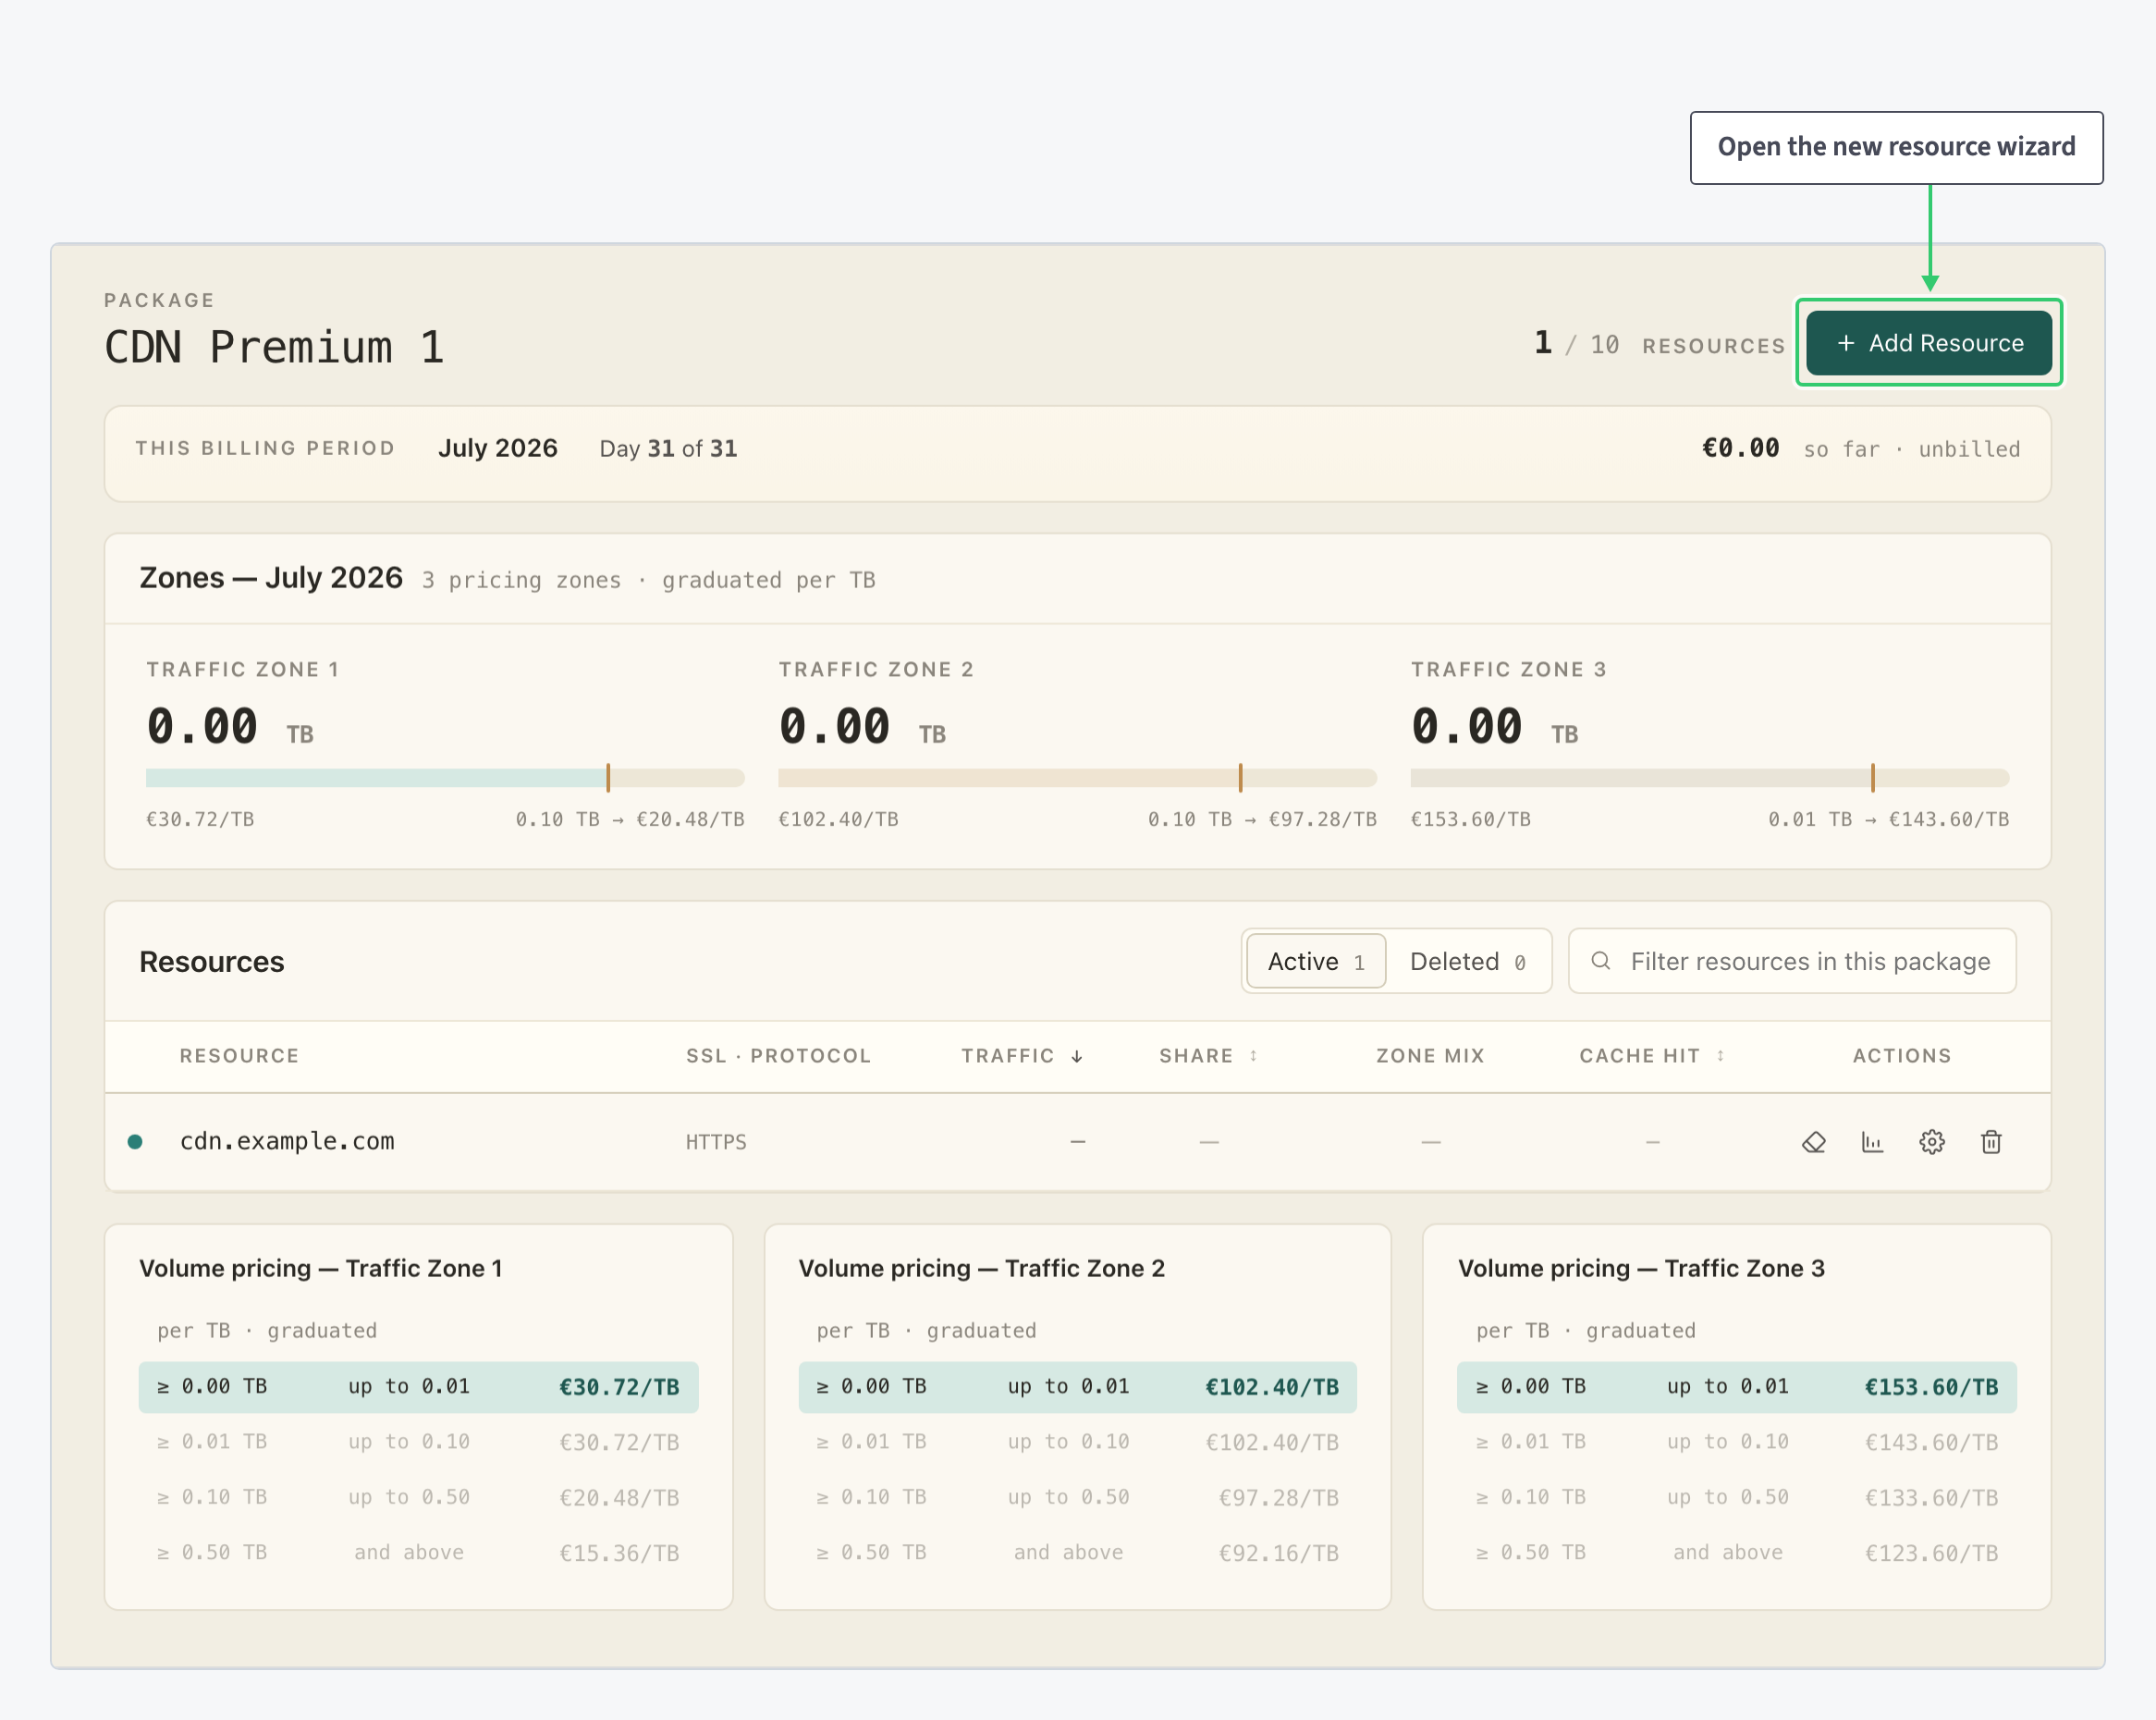Click the 0.10 TB → €20.48/TB threshold text

(x=630, y=820)
